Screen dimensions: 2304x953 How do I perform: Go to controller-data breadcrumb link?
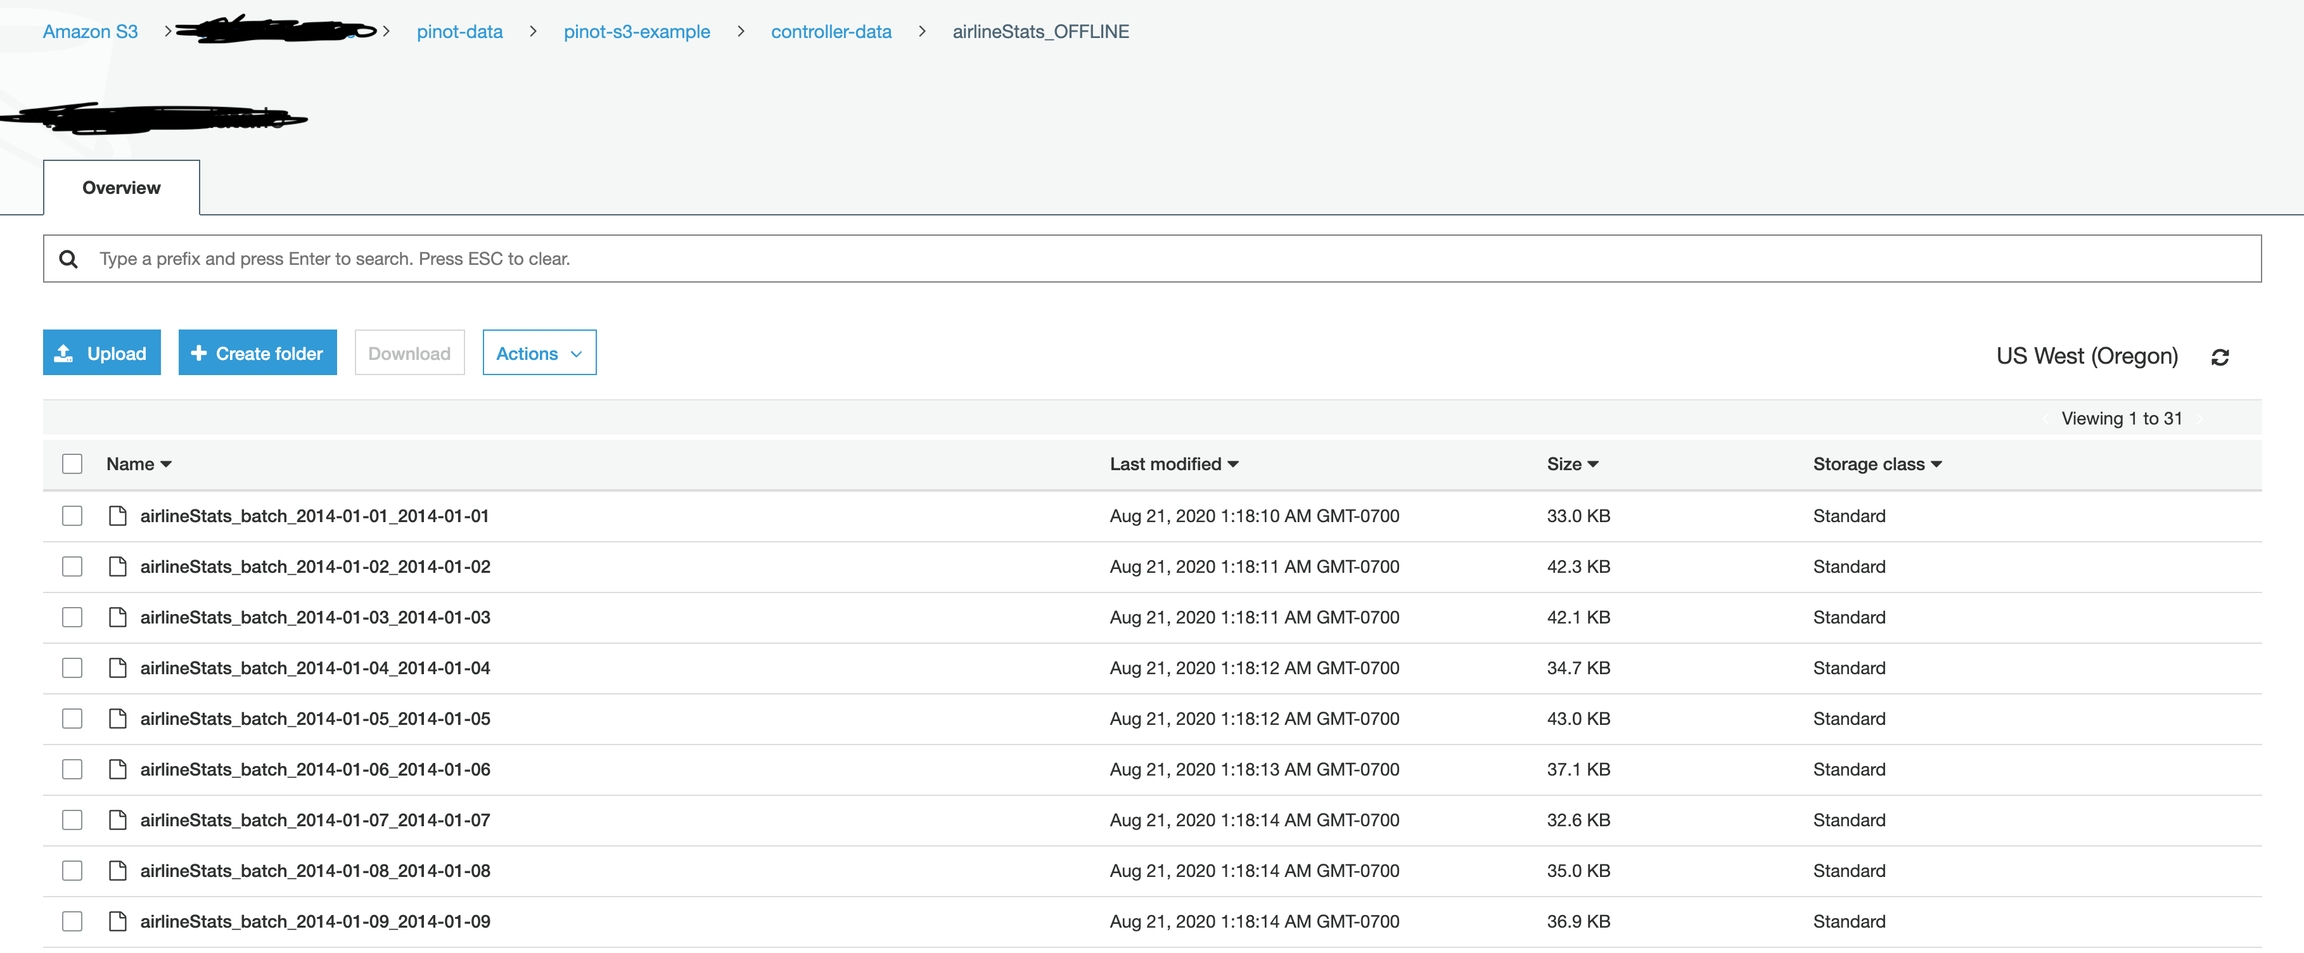pyautogui.click(x=831, y=32)
